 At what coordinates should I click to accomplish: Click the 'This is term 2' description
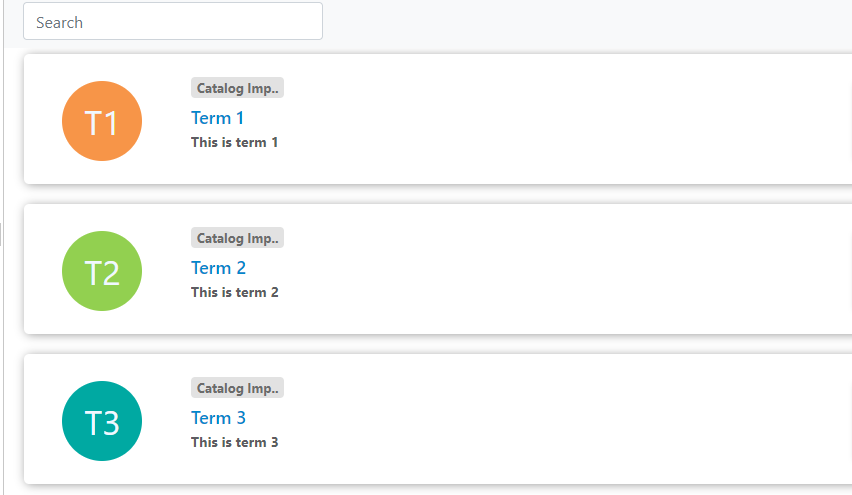[x=234, y=292]
